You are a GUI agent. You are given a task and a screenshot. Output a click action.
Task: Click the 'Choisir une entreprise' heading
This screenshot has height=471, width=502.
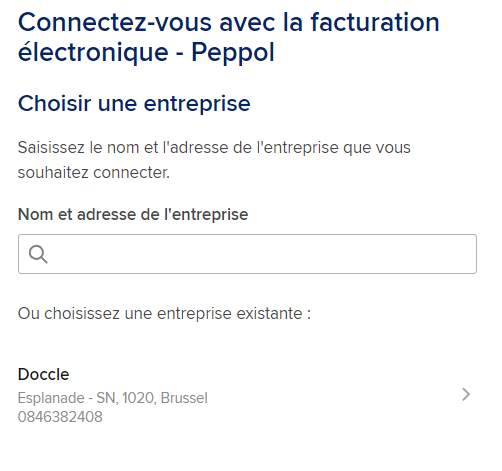[x=134, y=103]
